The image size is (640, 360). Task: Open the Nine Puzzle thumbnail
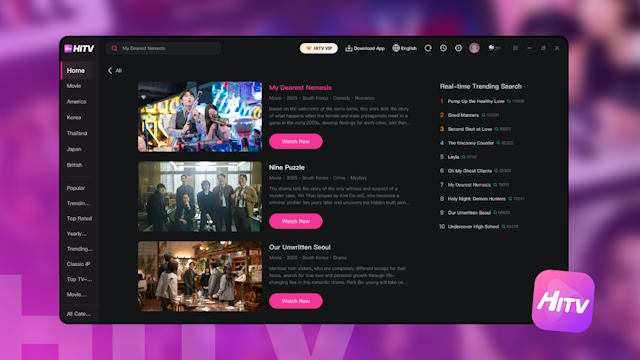pyautogui.click(x=200, y=197)
